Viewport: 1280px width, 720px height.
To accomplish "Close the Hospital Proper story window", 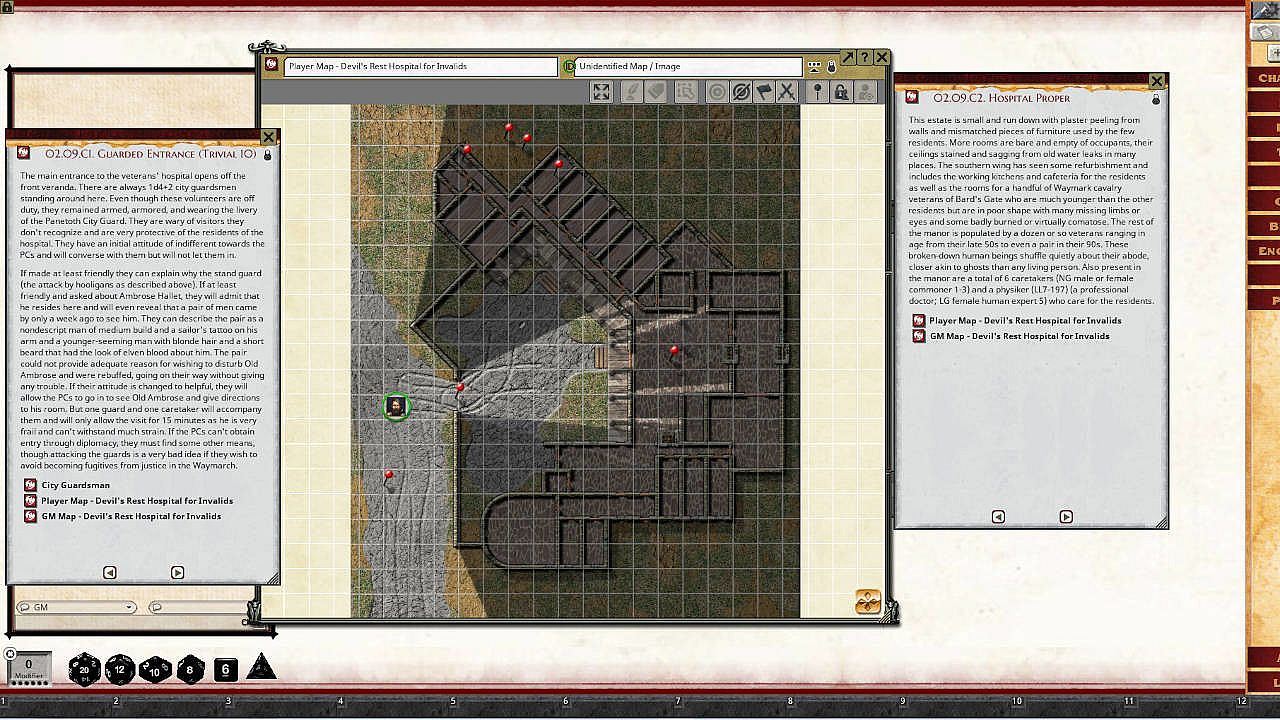I will (1157, 81).
